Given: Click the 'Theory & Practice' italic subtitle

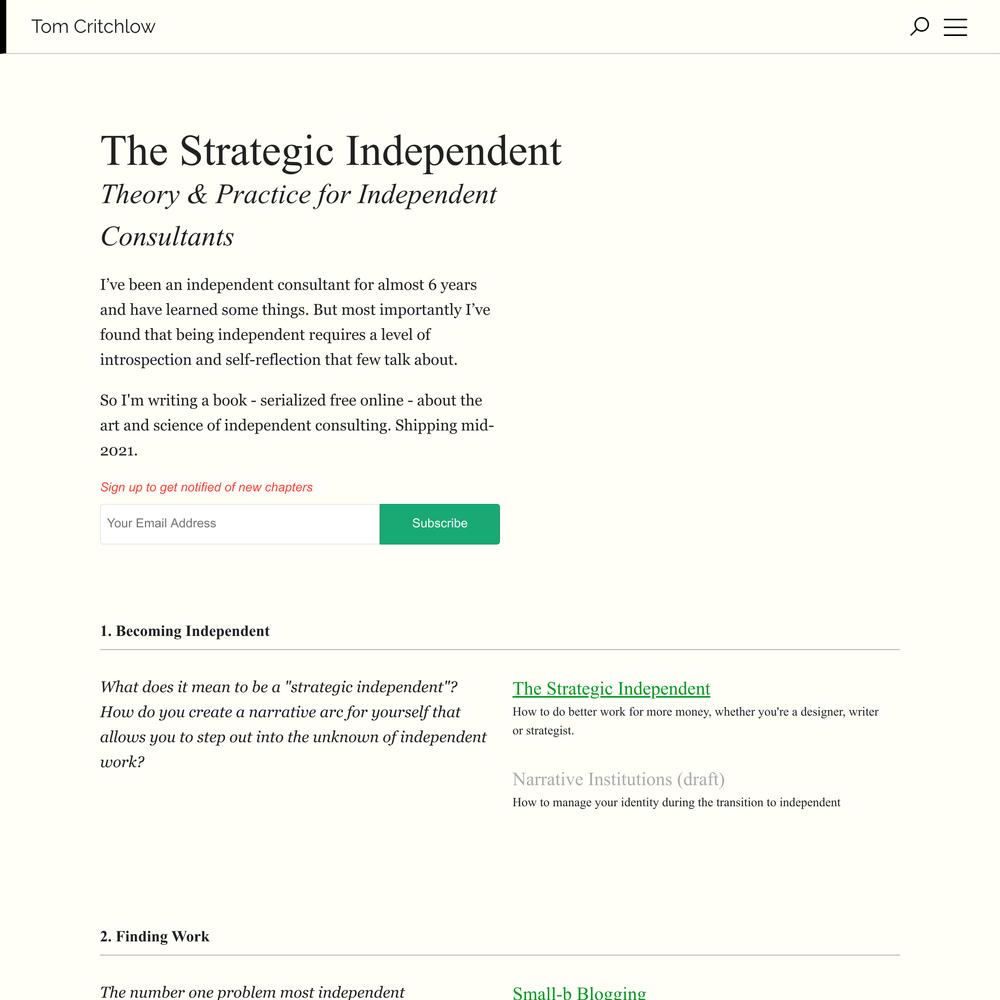Looking at the screenshot, I should pyautogui.click(x=298, y=216).
